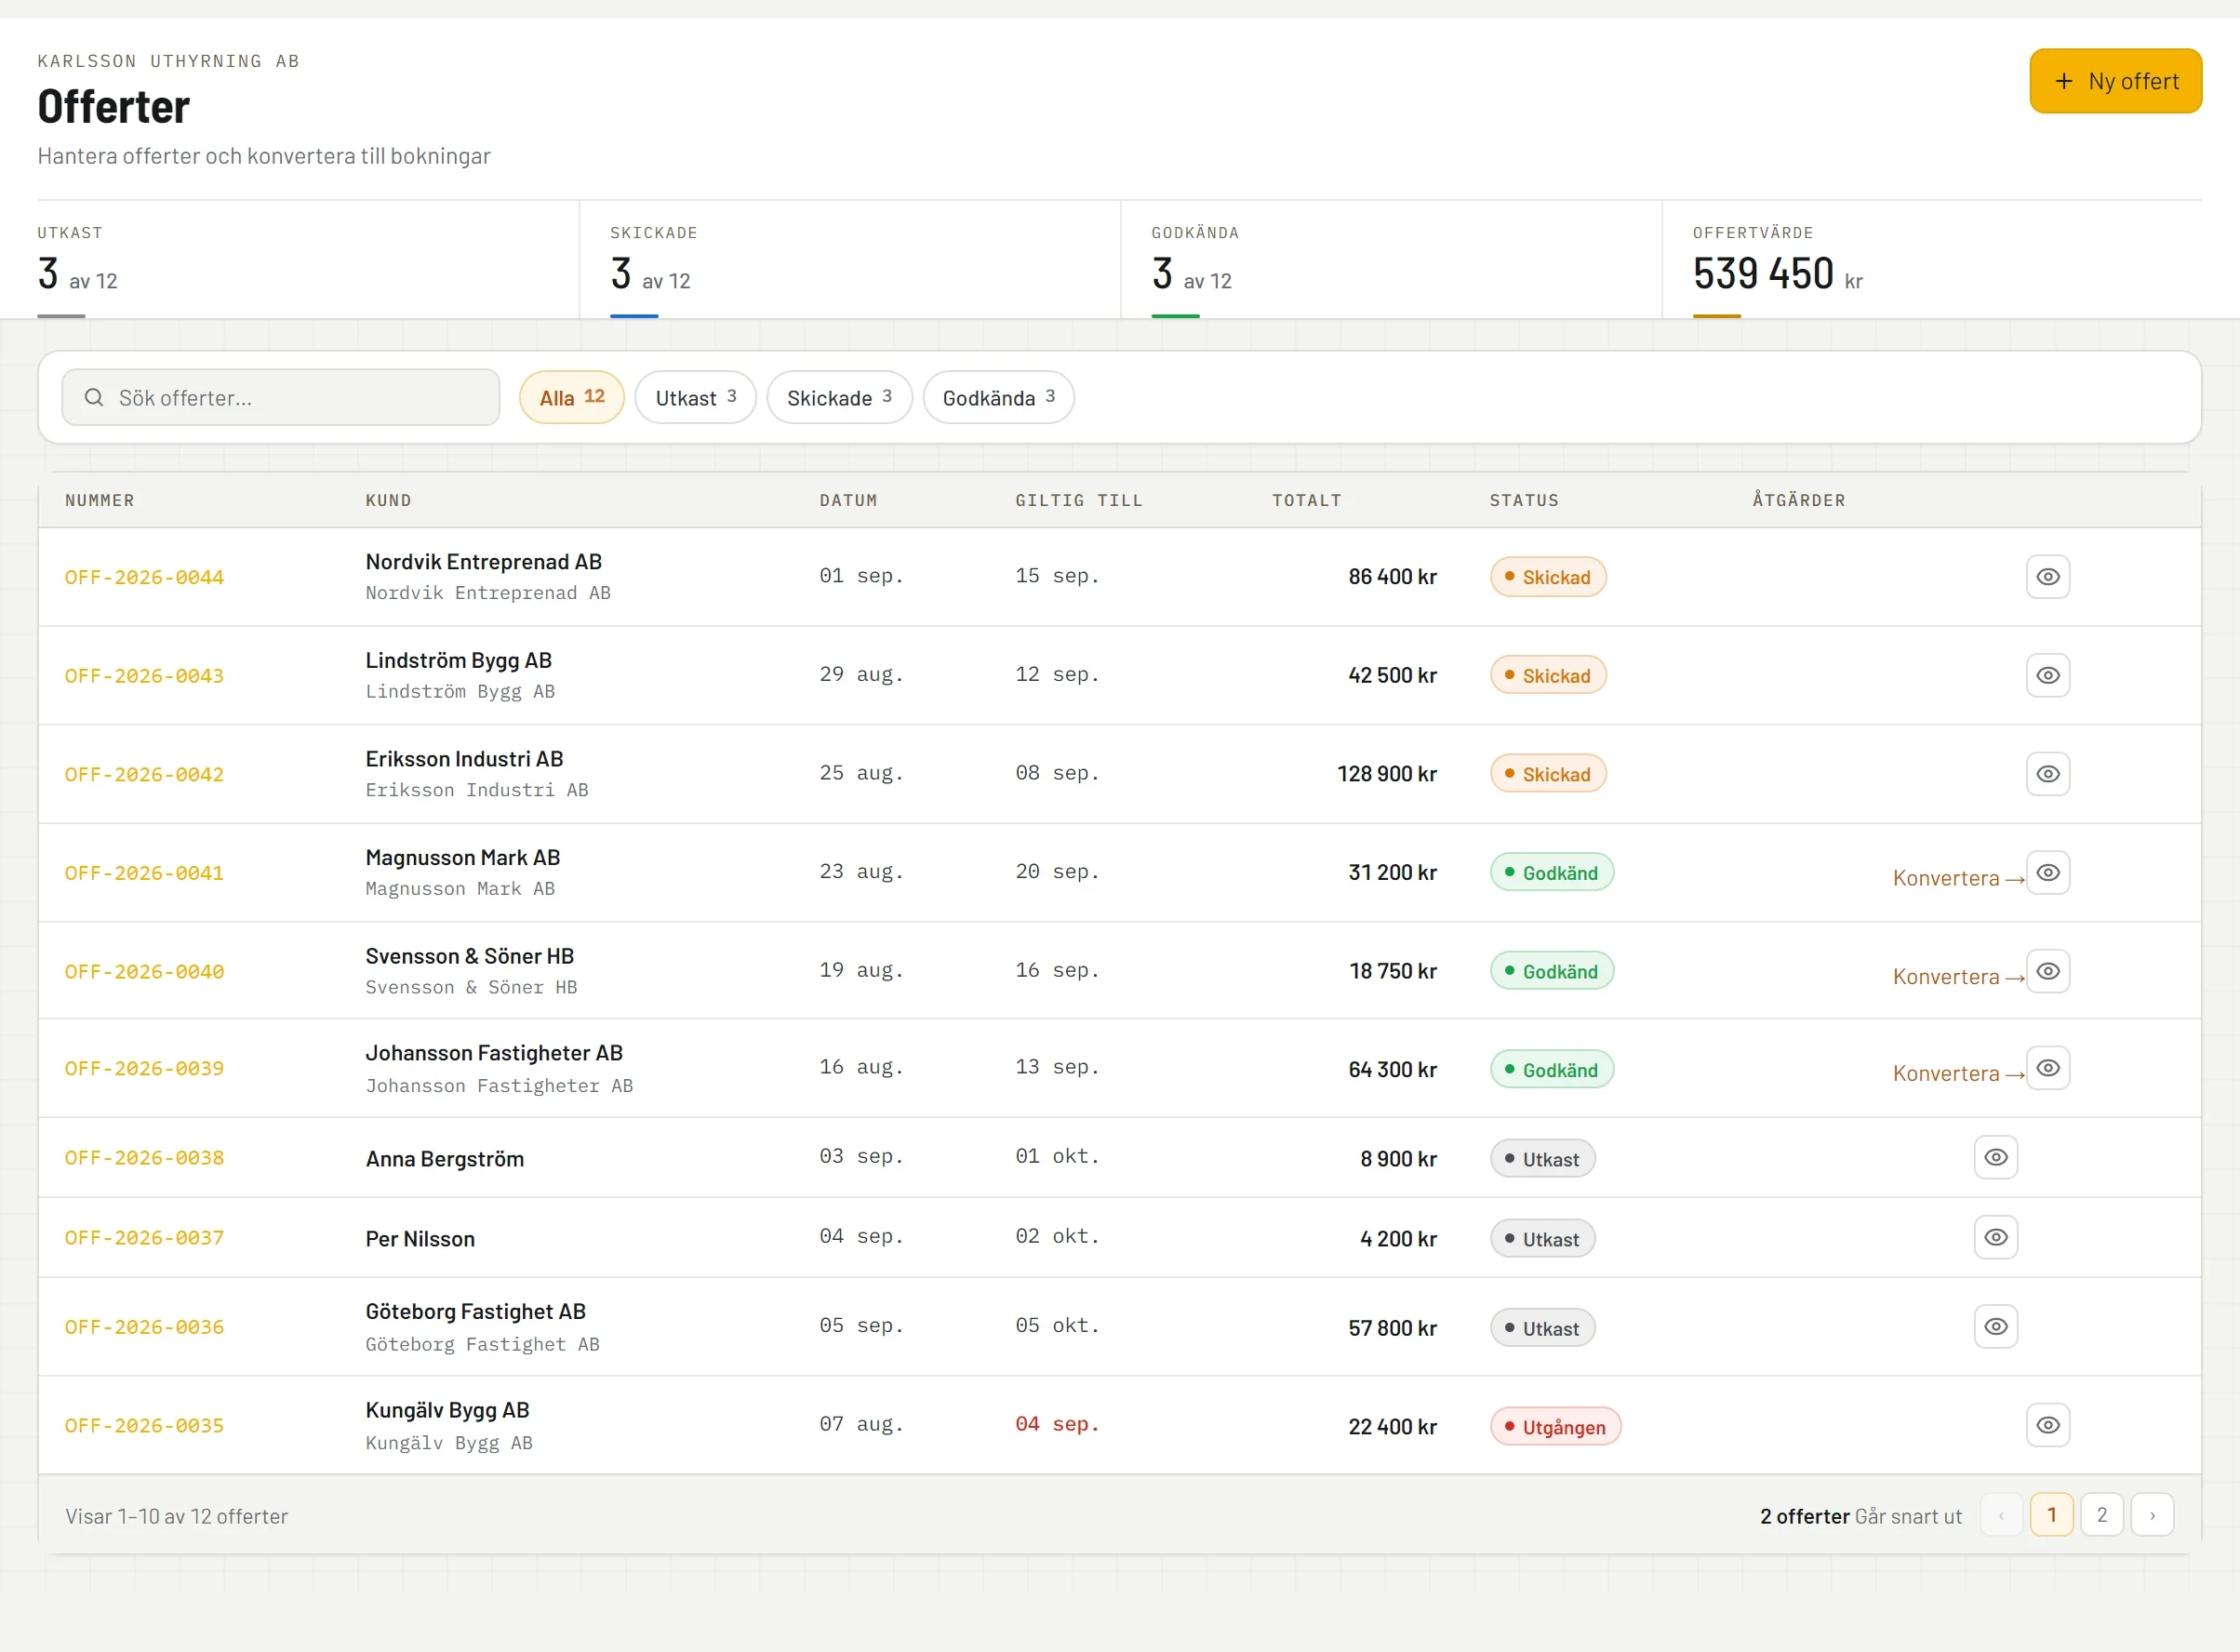Show only Skickade offers

point(839,397)
